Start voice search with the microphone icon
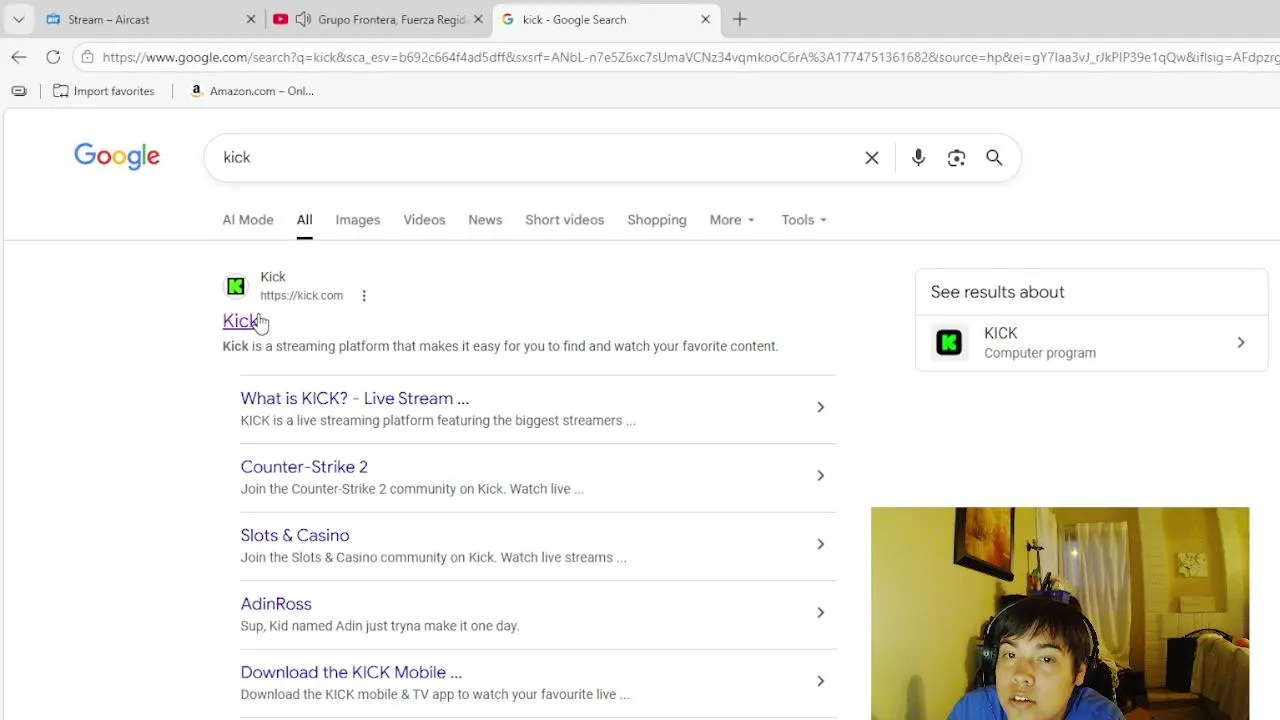Screen dimensions: 1280x720 coord(918,158)
